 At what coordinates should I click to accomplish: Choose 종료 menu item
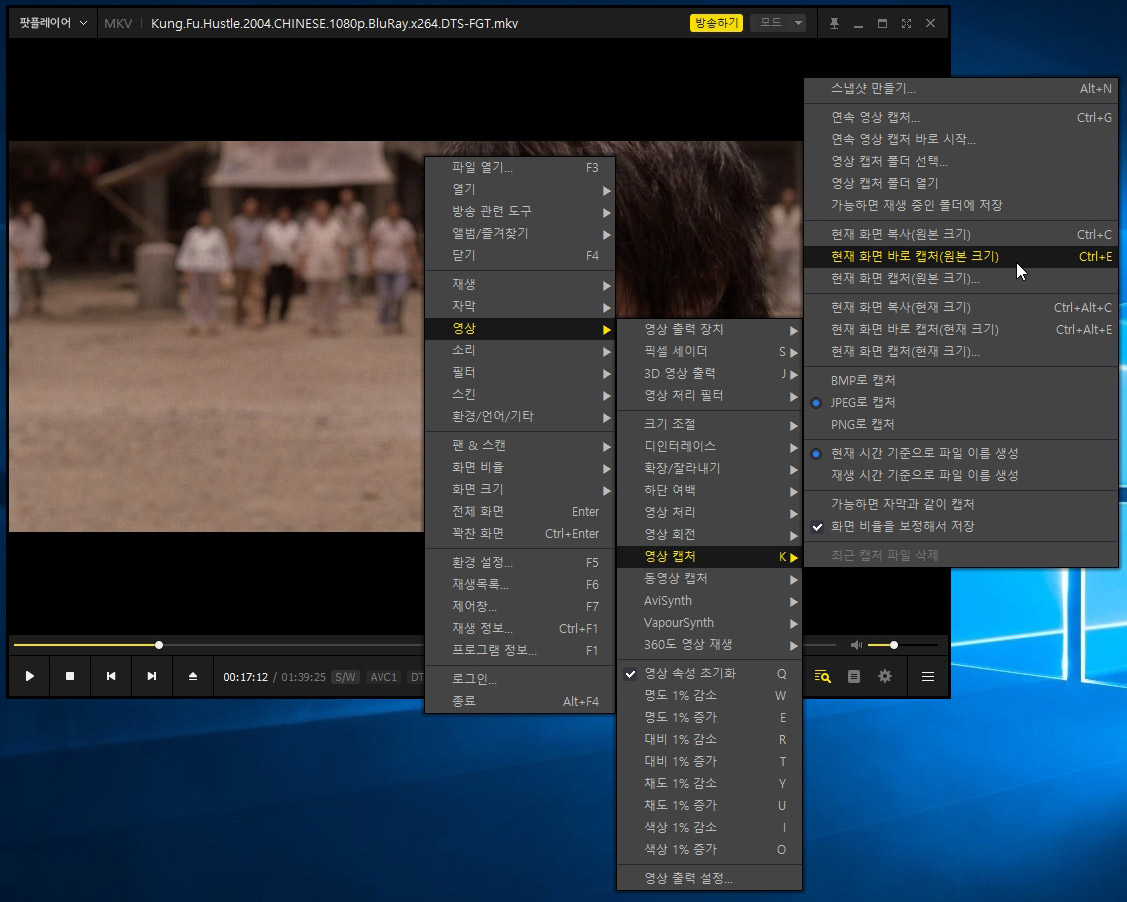pyautogui.click(x=520, y=701)
